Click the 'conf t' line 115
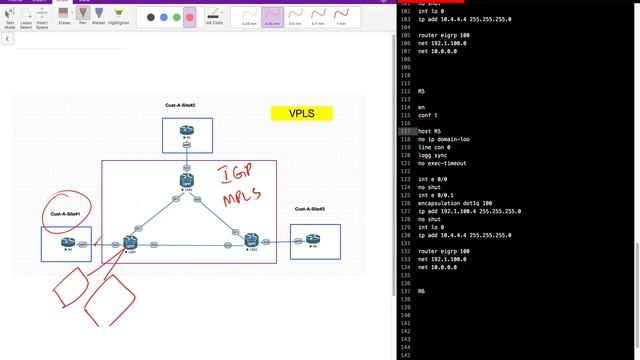Viewport: 640px width, 360px height. point(427,116)
